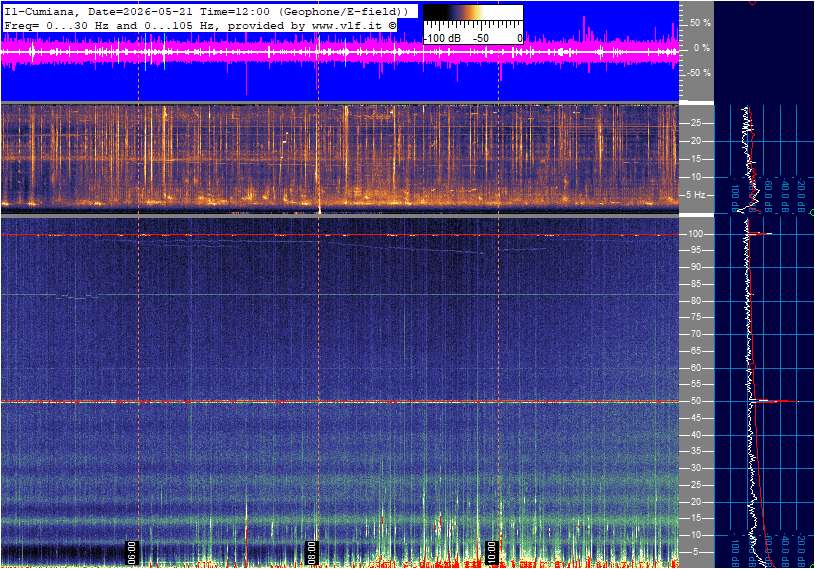Click the 95 label on E-field frequency axis
This screenshot has width=815, height=569.
click(695, 250)
